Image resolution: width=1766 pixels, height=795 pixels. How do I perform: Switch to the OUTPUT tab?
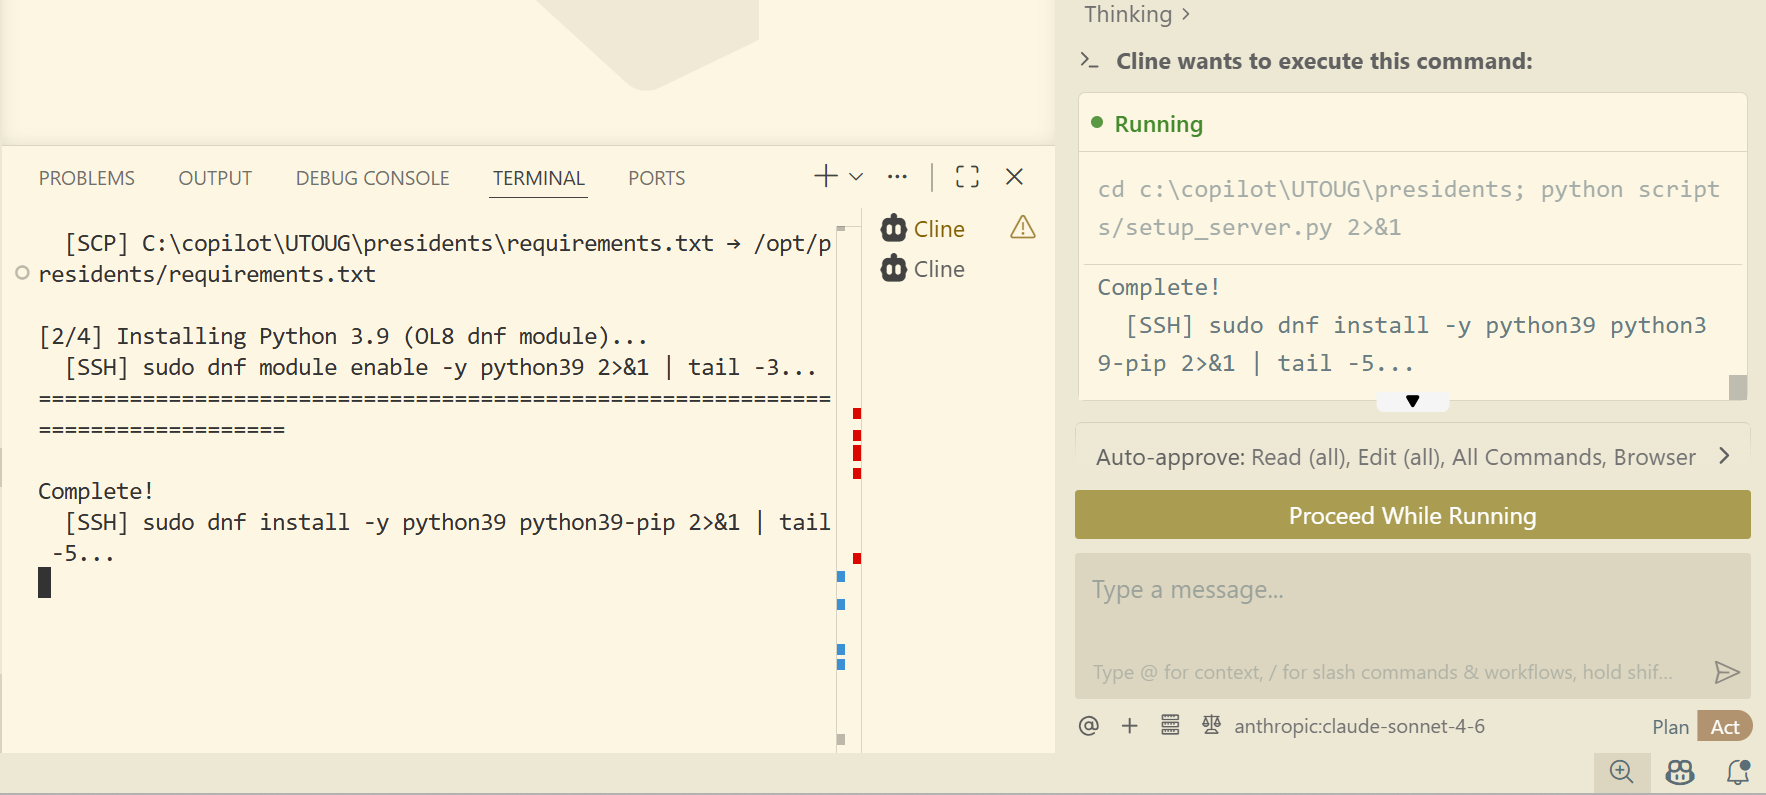tap(215, 178)
